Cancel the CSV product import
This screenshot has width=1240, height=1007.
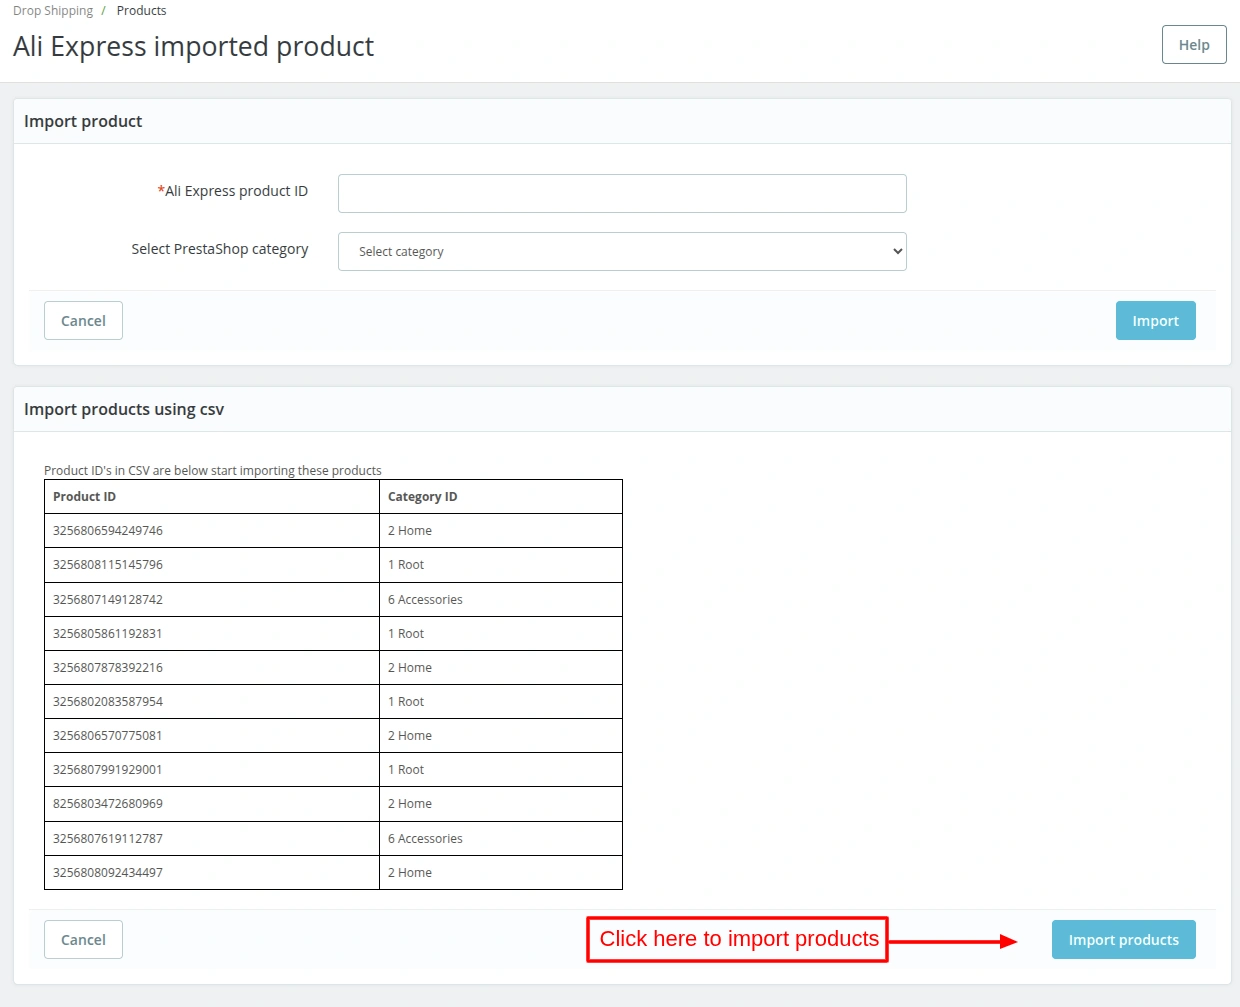[x=83, y=939]
